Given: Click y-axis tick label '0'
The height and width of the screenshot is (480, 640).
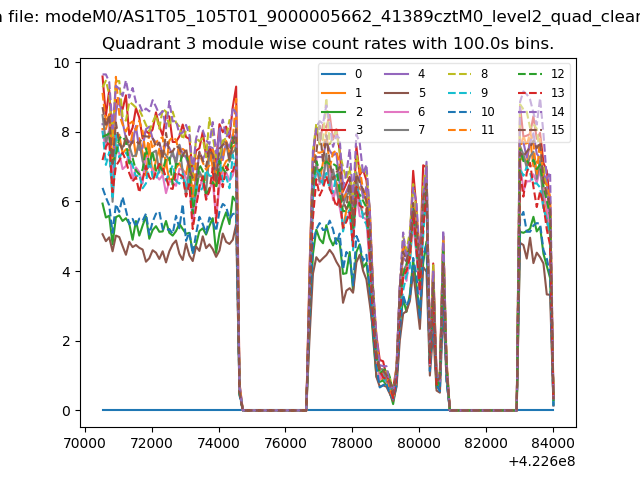Looking at the screenshot, I should (x=66, y=411).
